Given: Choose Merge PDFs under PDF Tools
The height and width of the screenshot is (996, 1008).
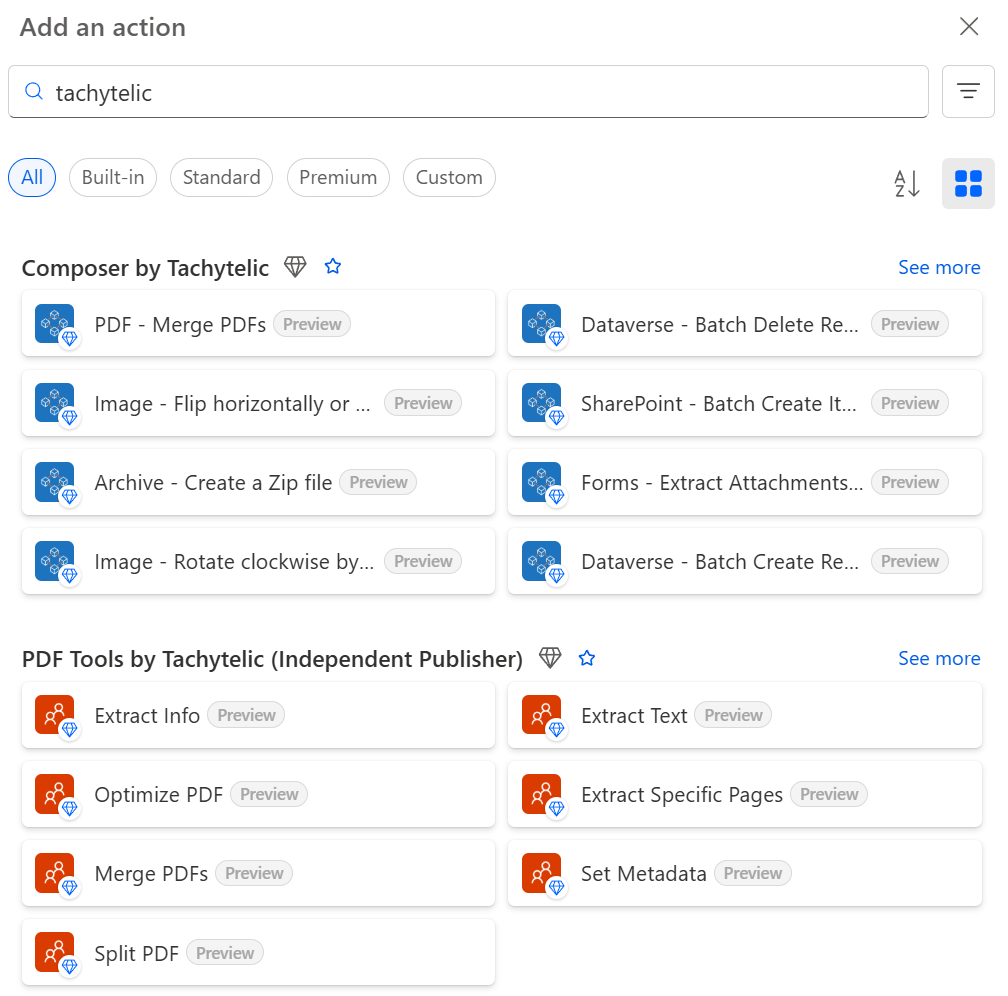Looking at the screenshot, I should (258, 873).
